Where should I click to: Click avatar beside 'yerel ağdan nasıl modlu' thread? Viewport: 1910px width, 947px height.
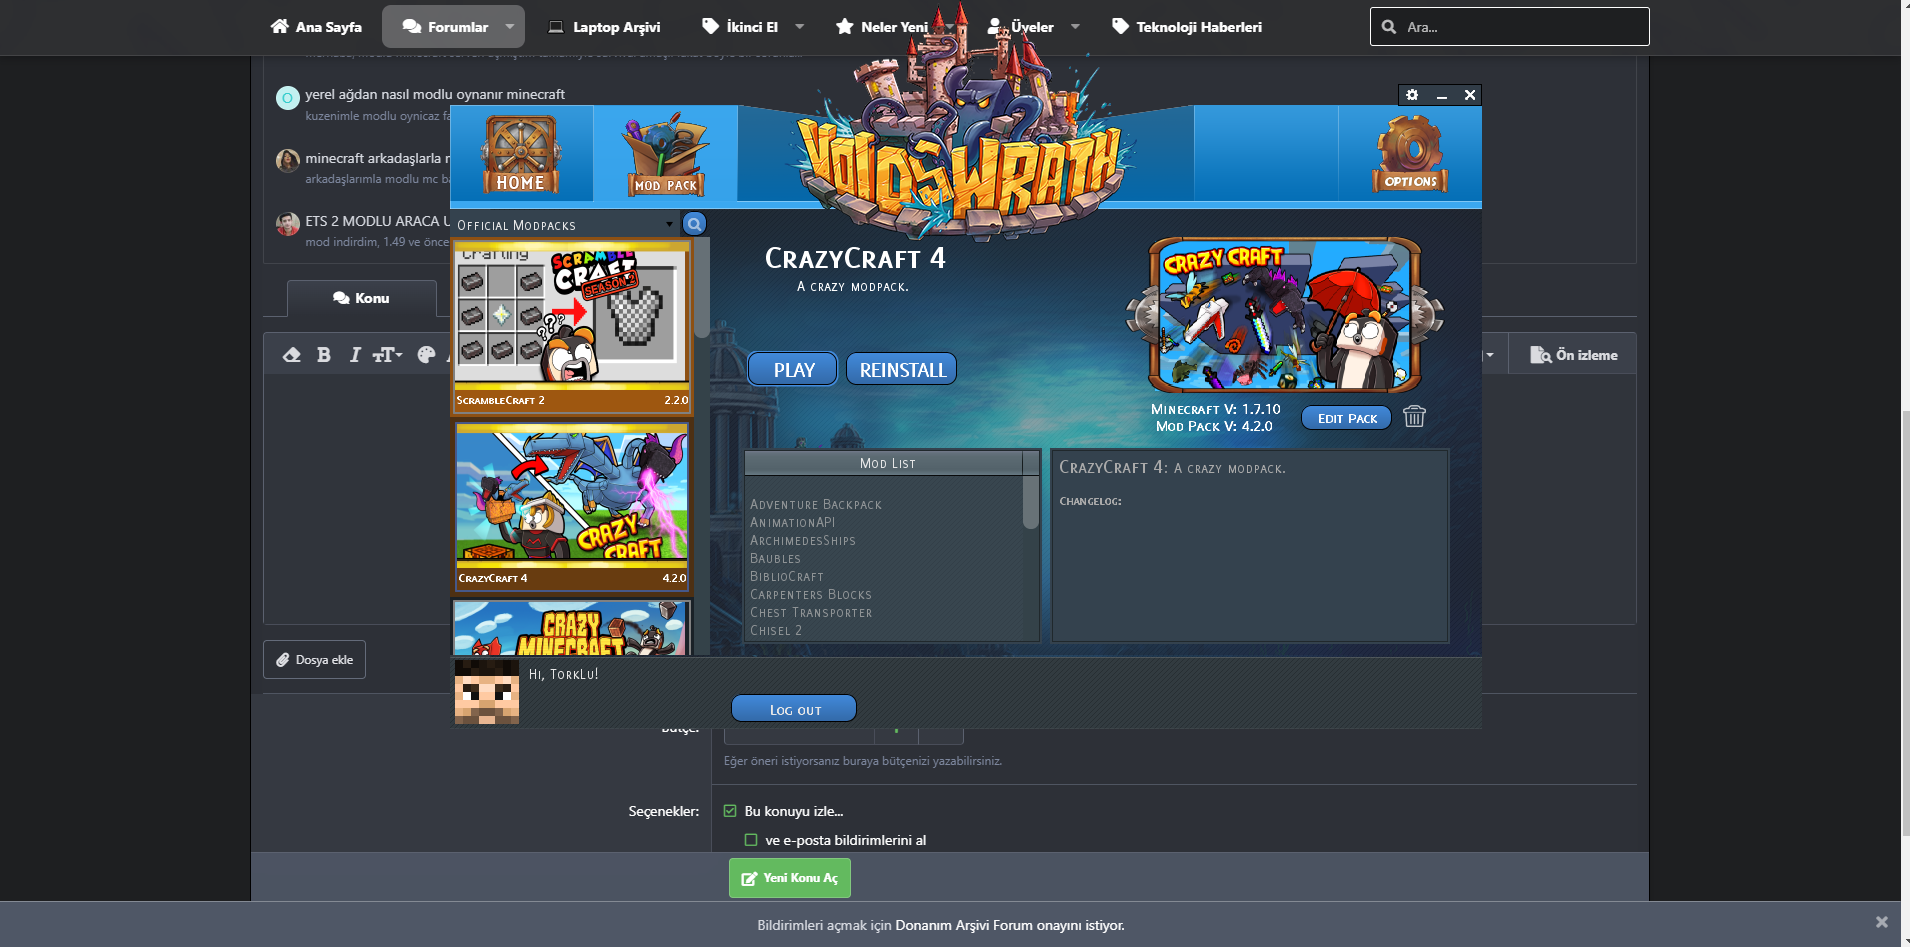(x=288, y=98)
